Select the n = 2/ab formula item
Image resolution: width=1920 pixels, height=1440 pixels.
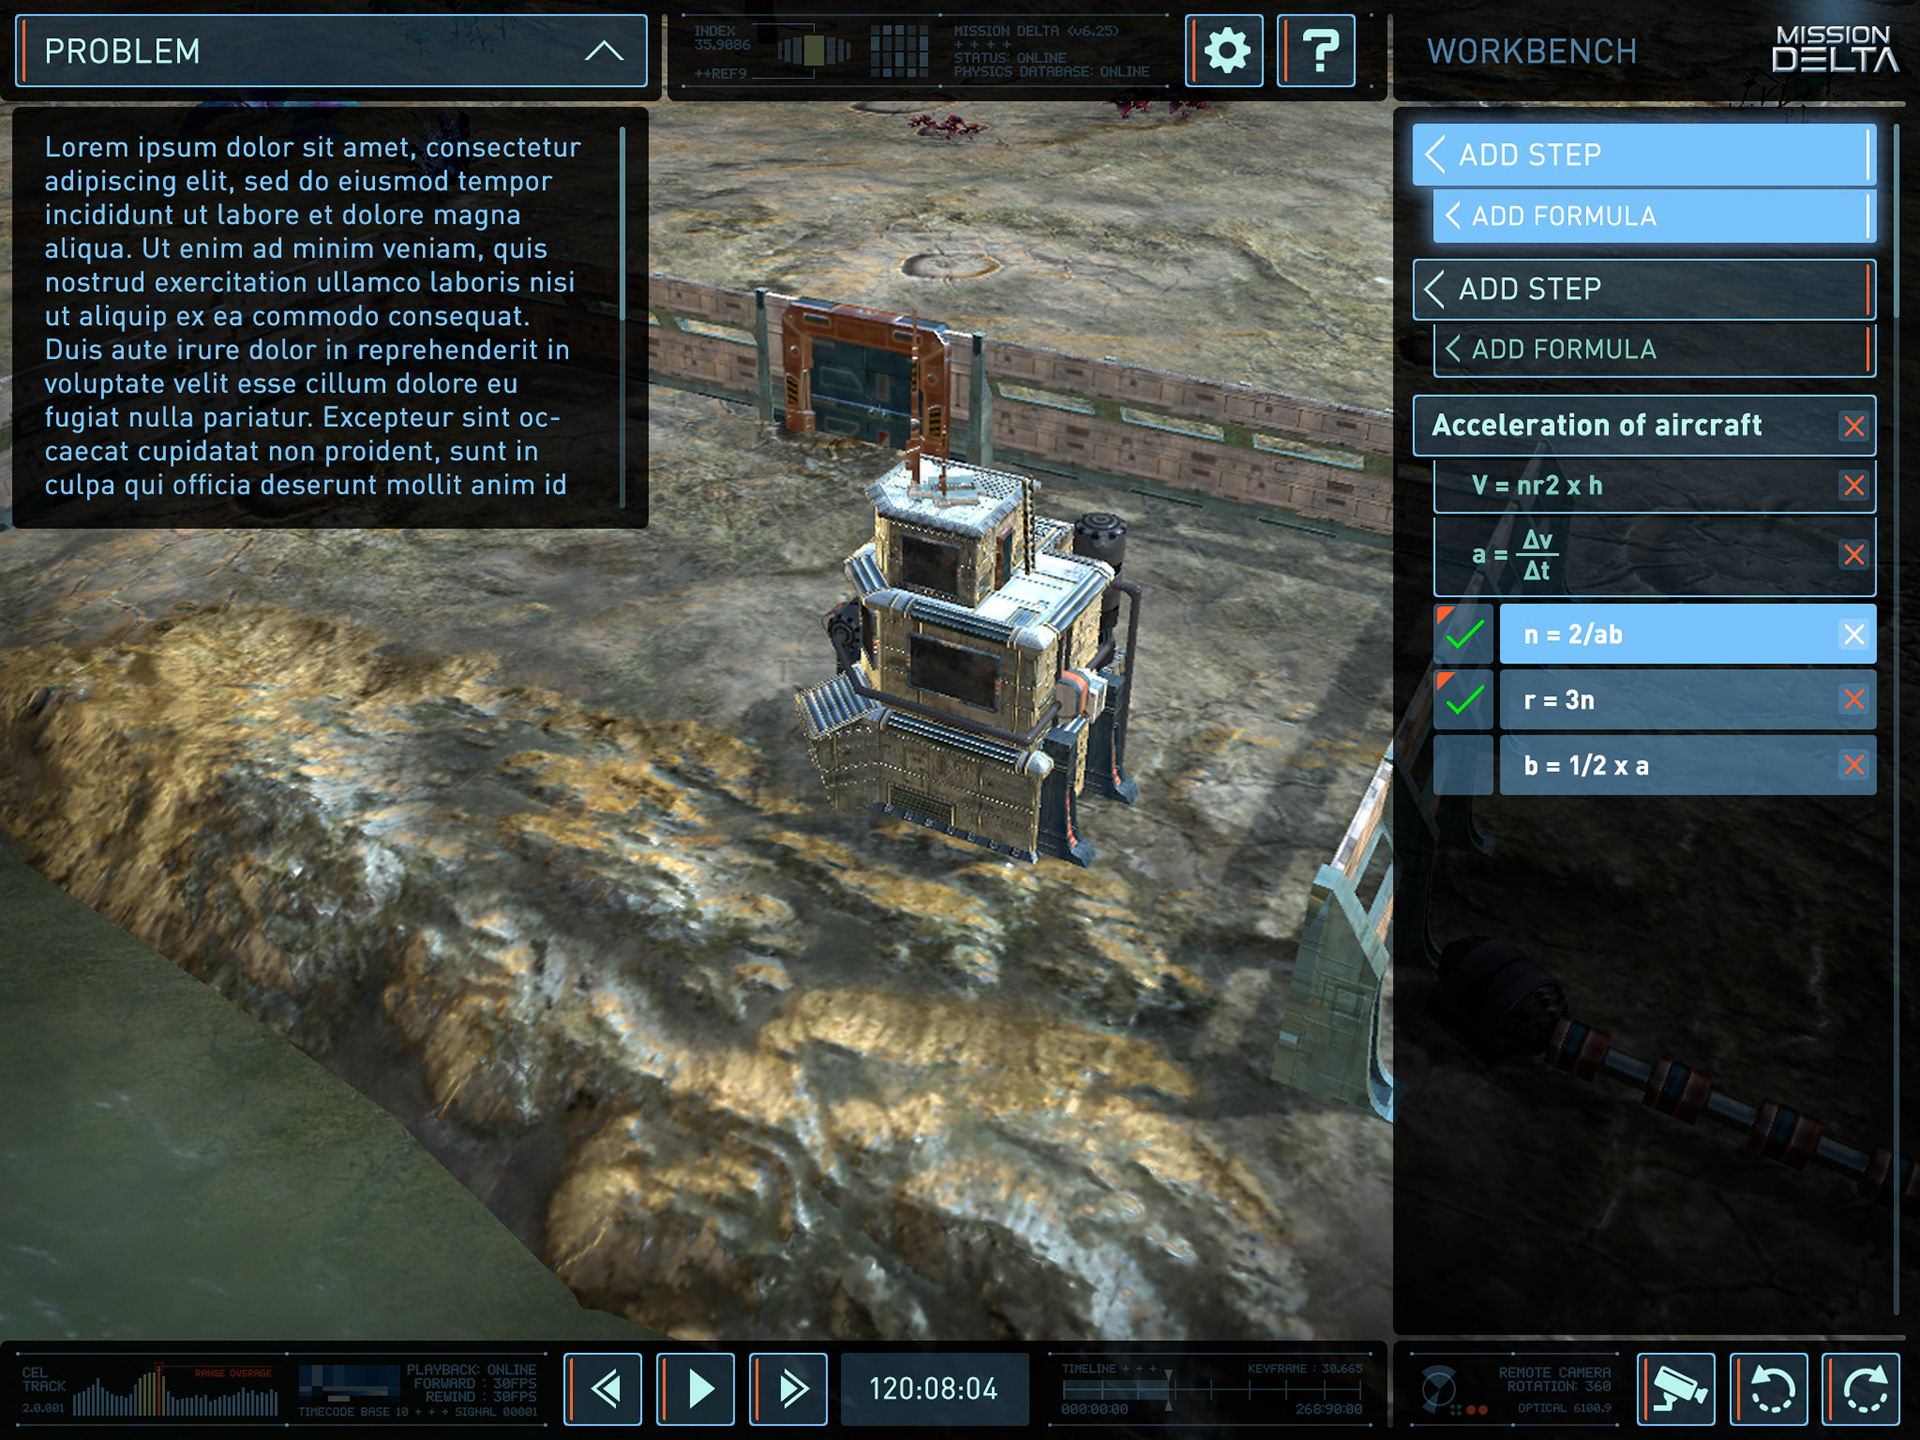coord(1665,634)
